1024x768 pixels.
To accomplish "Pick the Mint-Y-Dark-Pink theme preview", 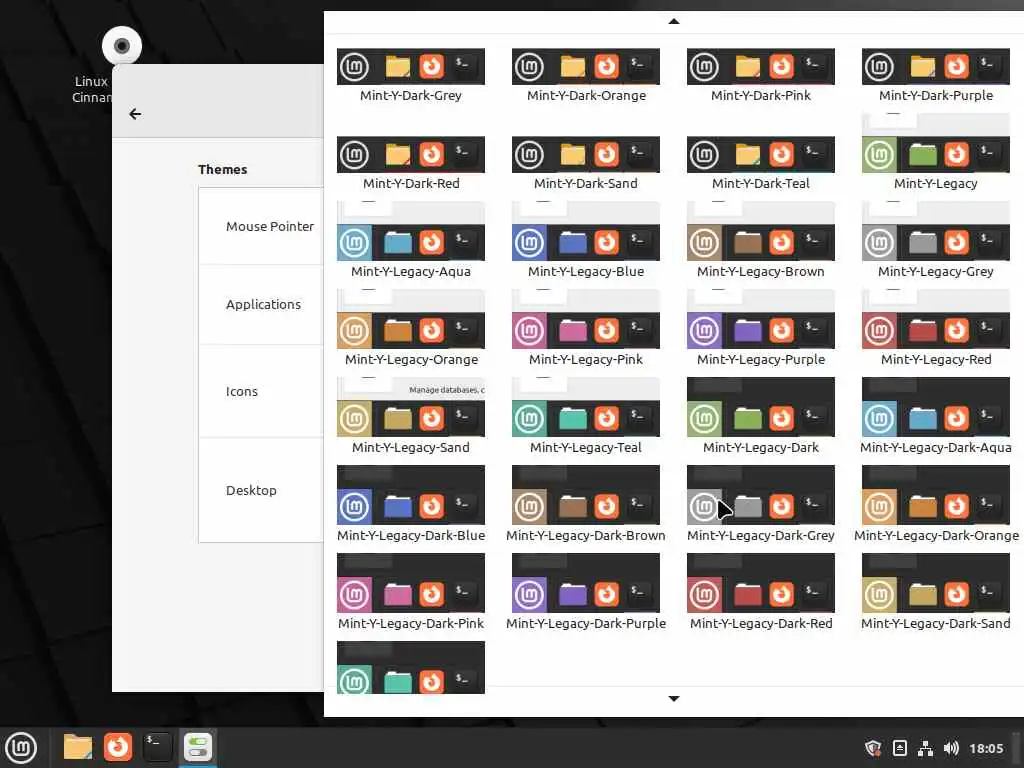I will pyautogui.click(x=761, y=67).
